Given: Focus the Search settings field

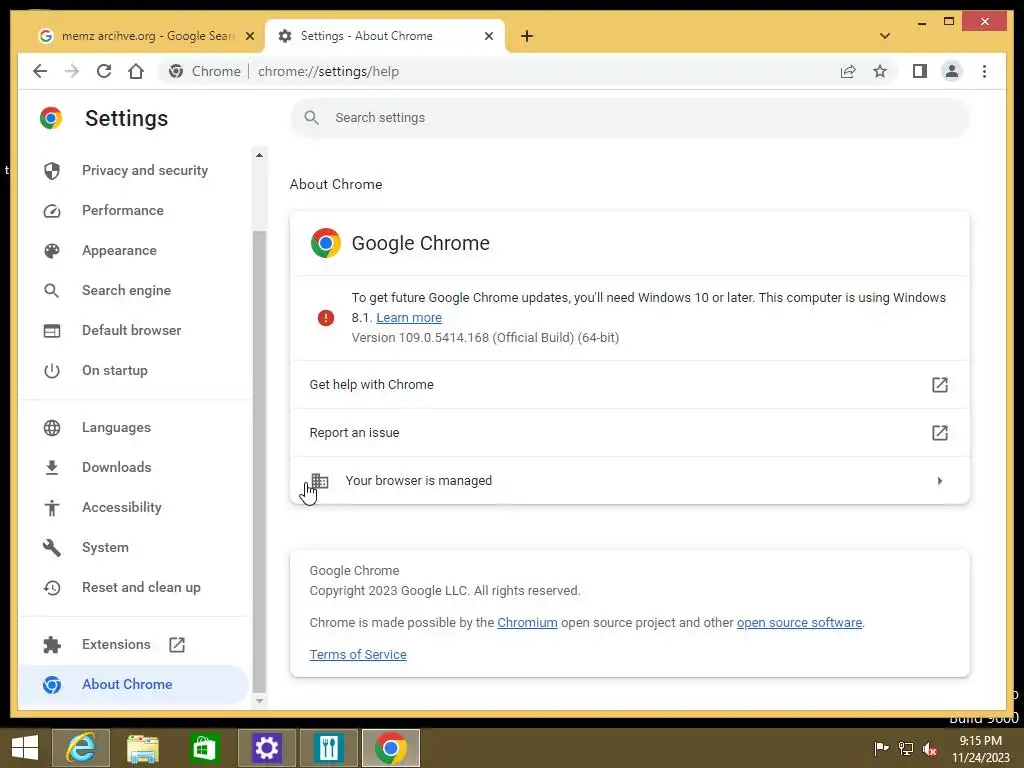Looking at the screenshot, I should [630, 118].
